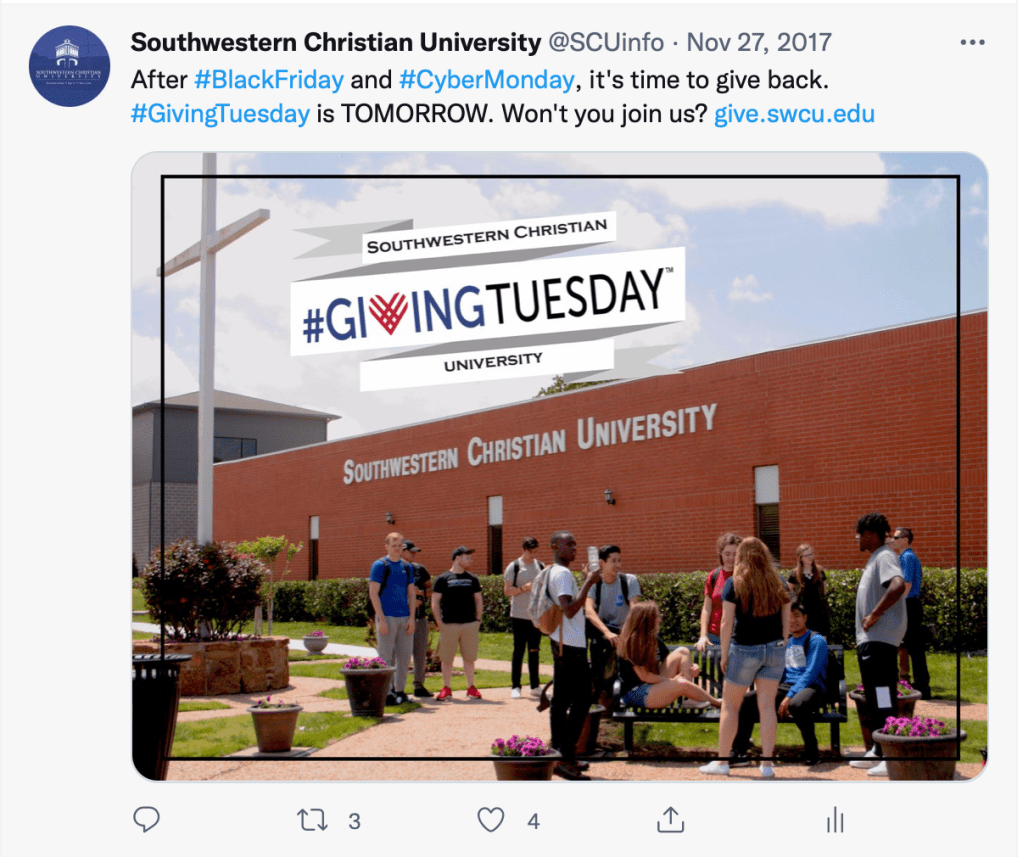Click the building's Southwestern Christian University sign
The image size is (1023, 857).
pos(530,444)
